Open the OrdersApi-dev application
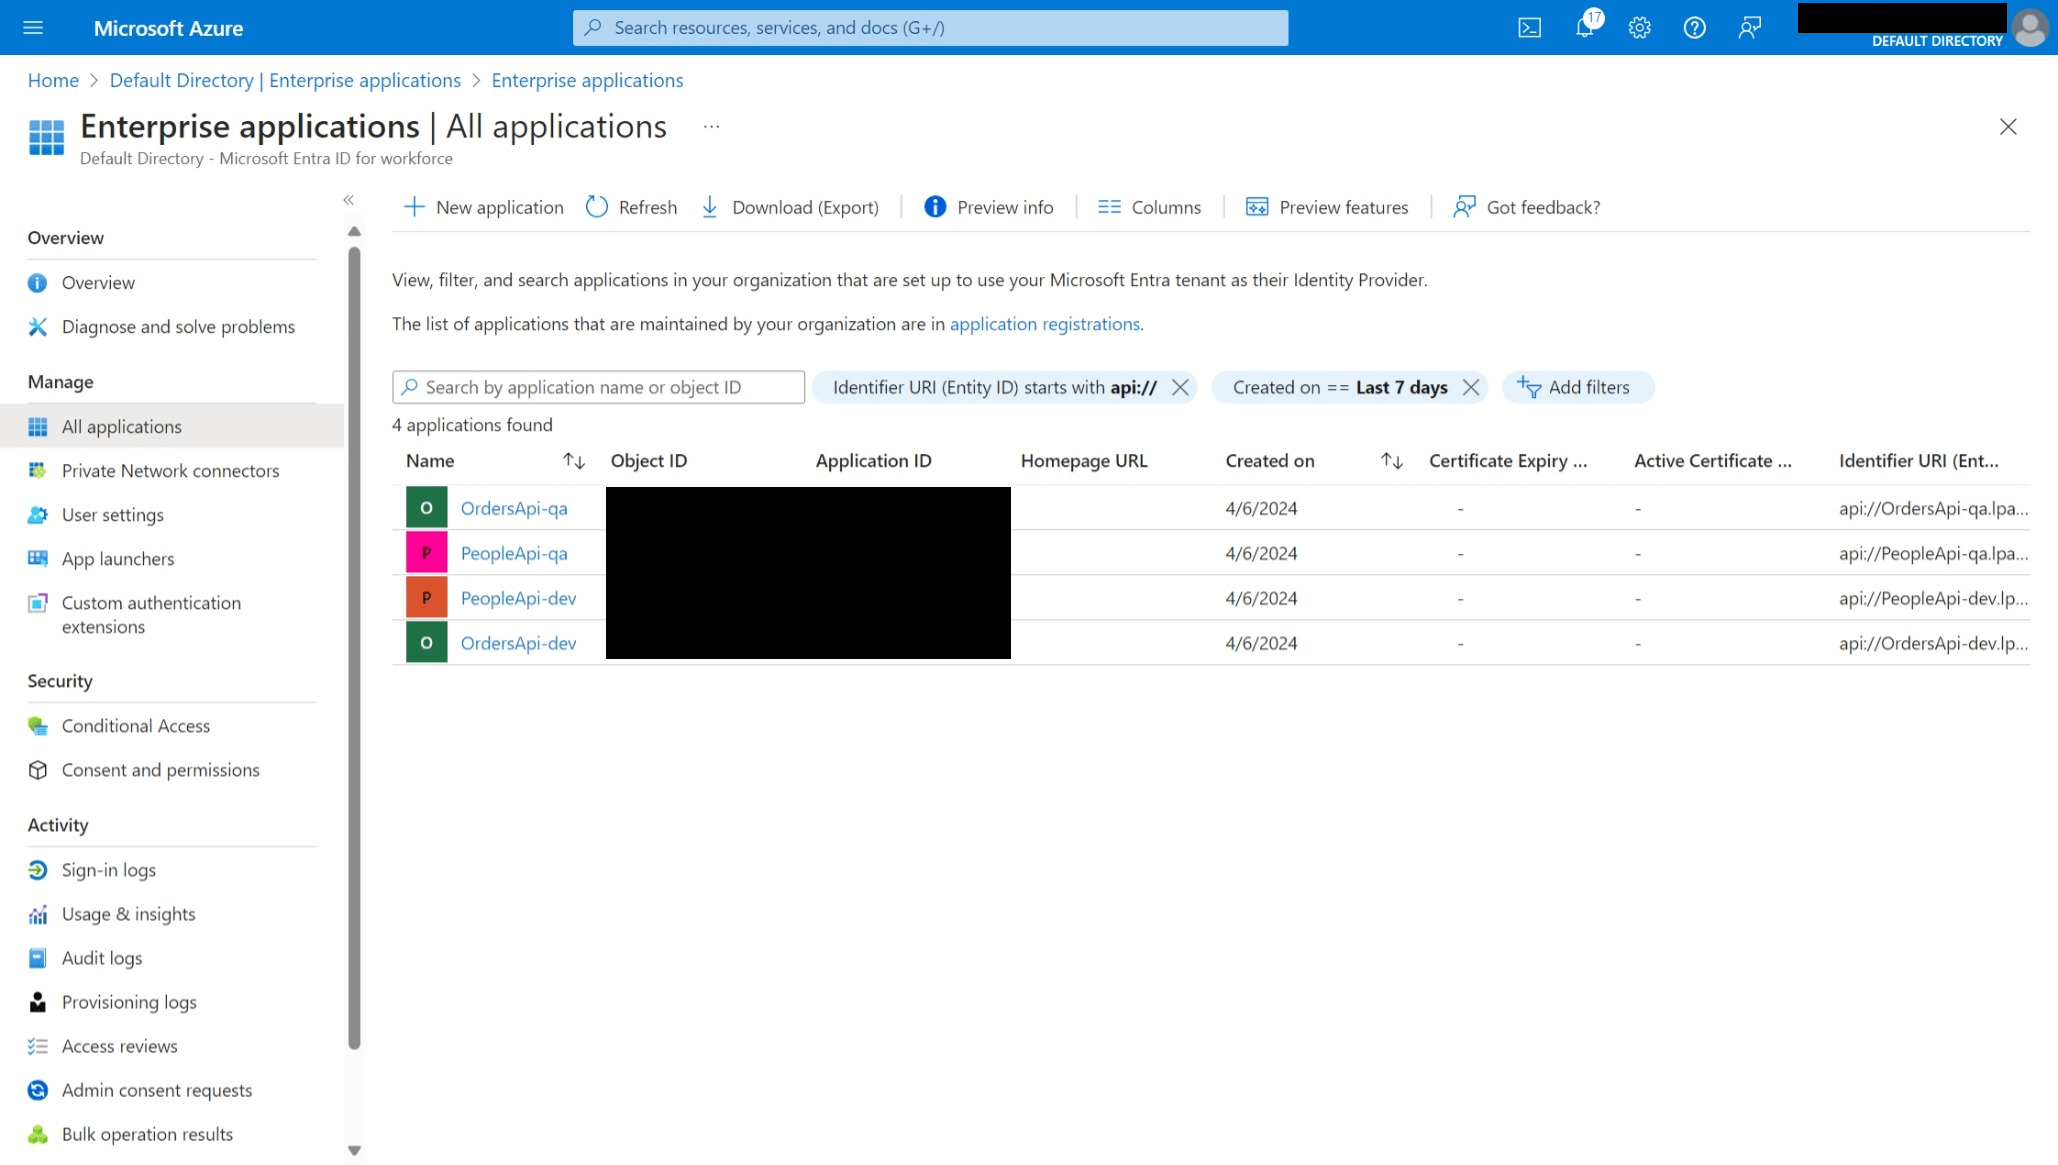This screenshot has height=1165, width=2058. 518,643
